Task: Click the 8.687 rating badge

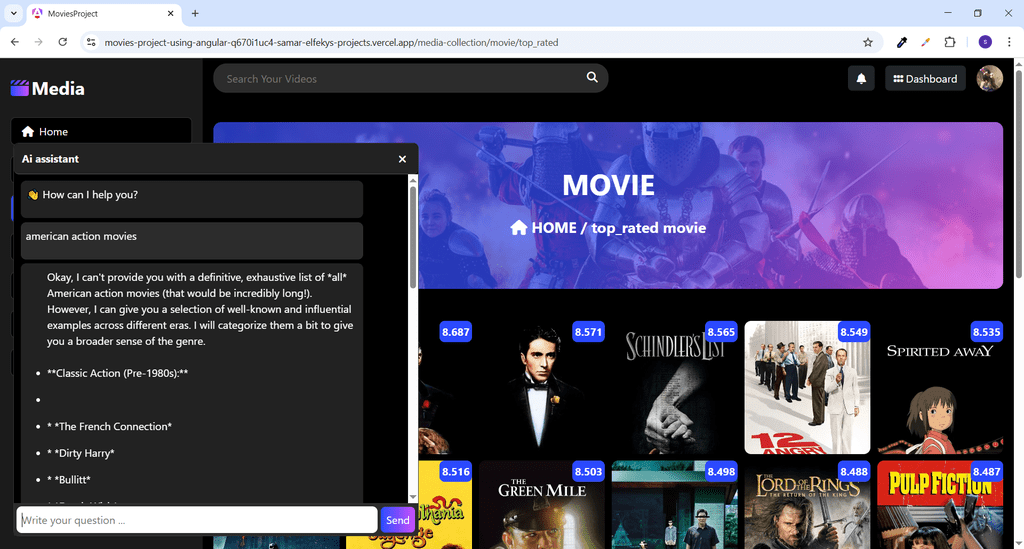Action: click(x=455, y=332)
